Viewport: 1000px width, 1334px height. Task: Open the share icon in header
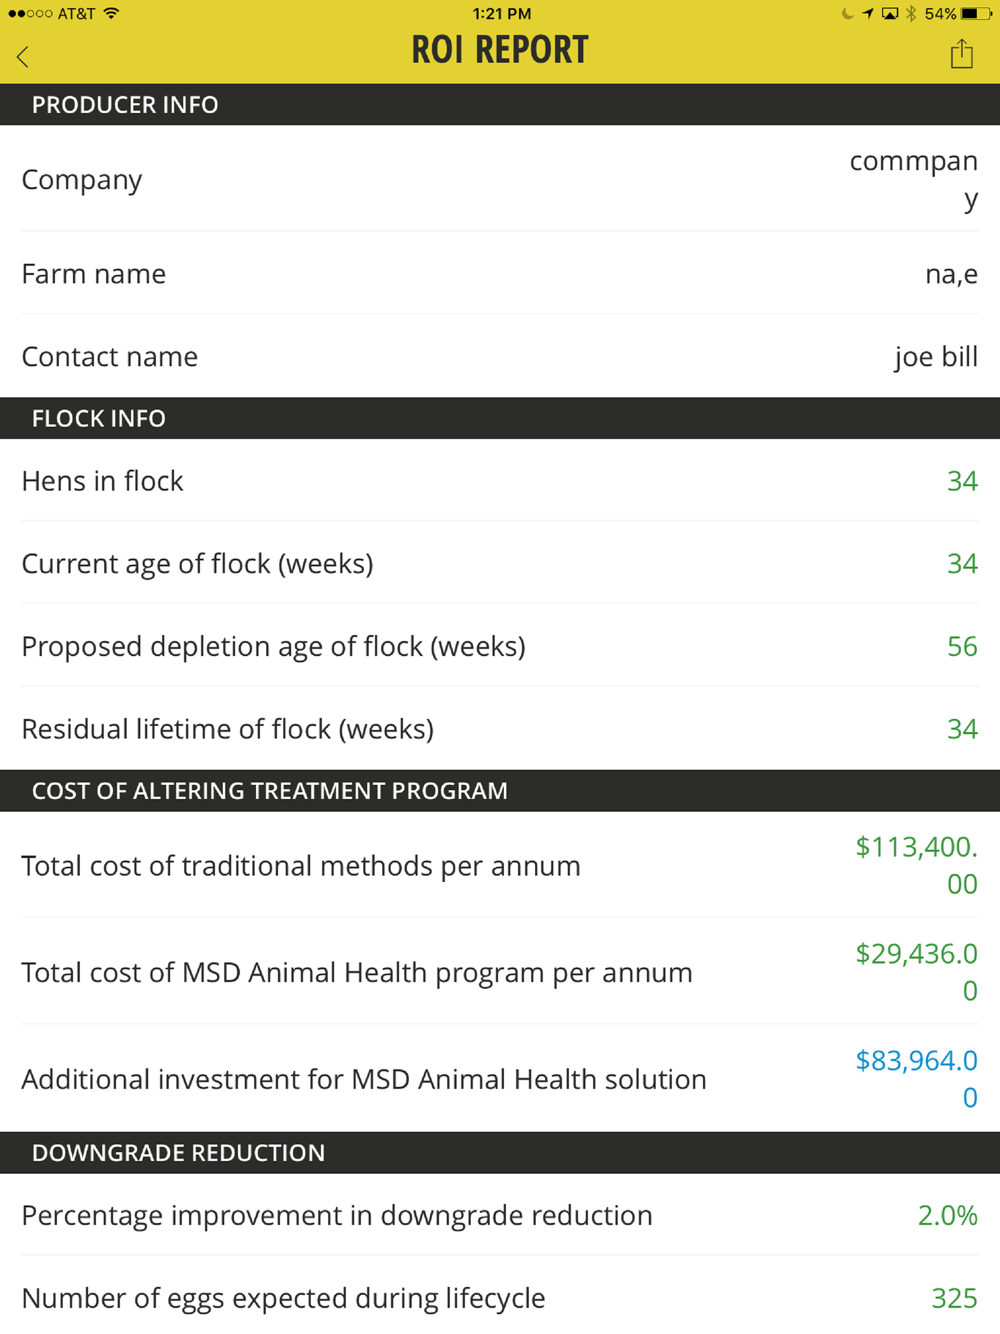point(961,53)
